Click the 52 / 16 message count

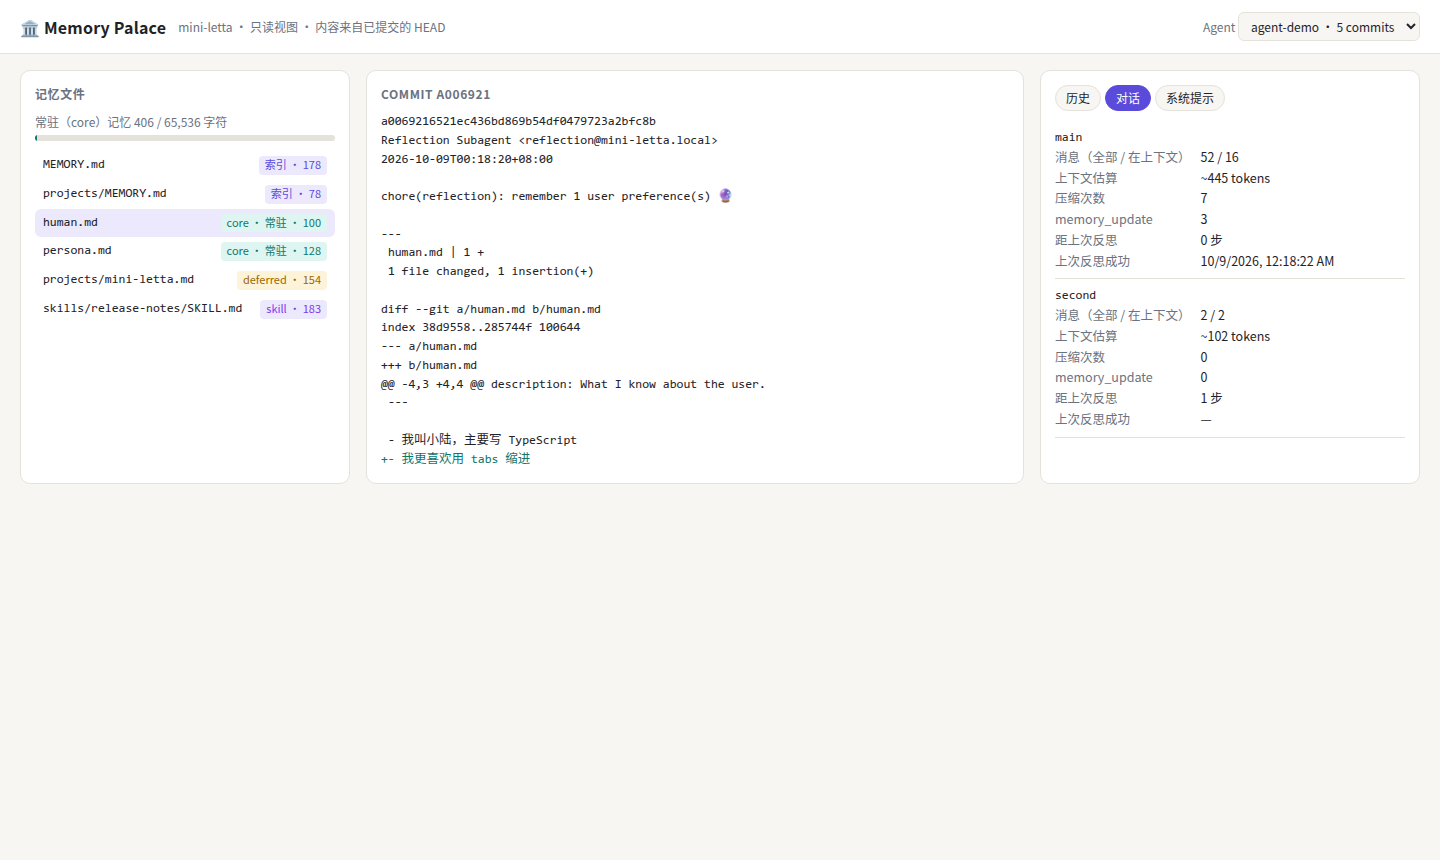(1219, 157)
